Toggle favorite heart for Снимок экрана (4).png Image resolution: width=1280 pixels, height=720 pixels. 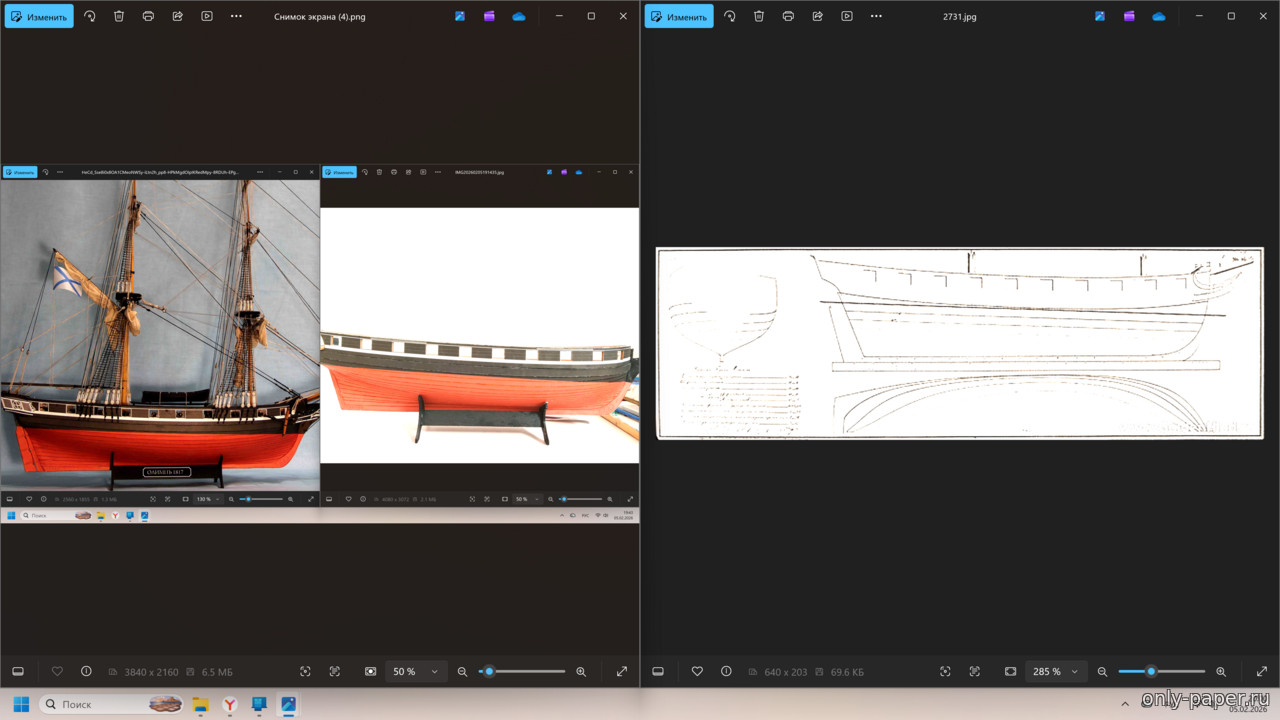(x=57, y=672)
